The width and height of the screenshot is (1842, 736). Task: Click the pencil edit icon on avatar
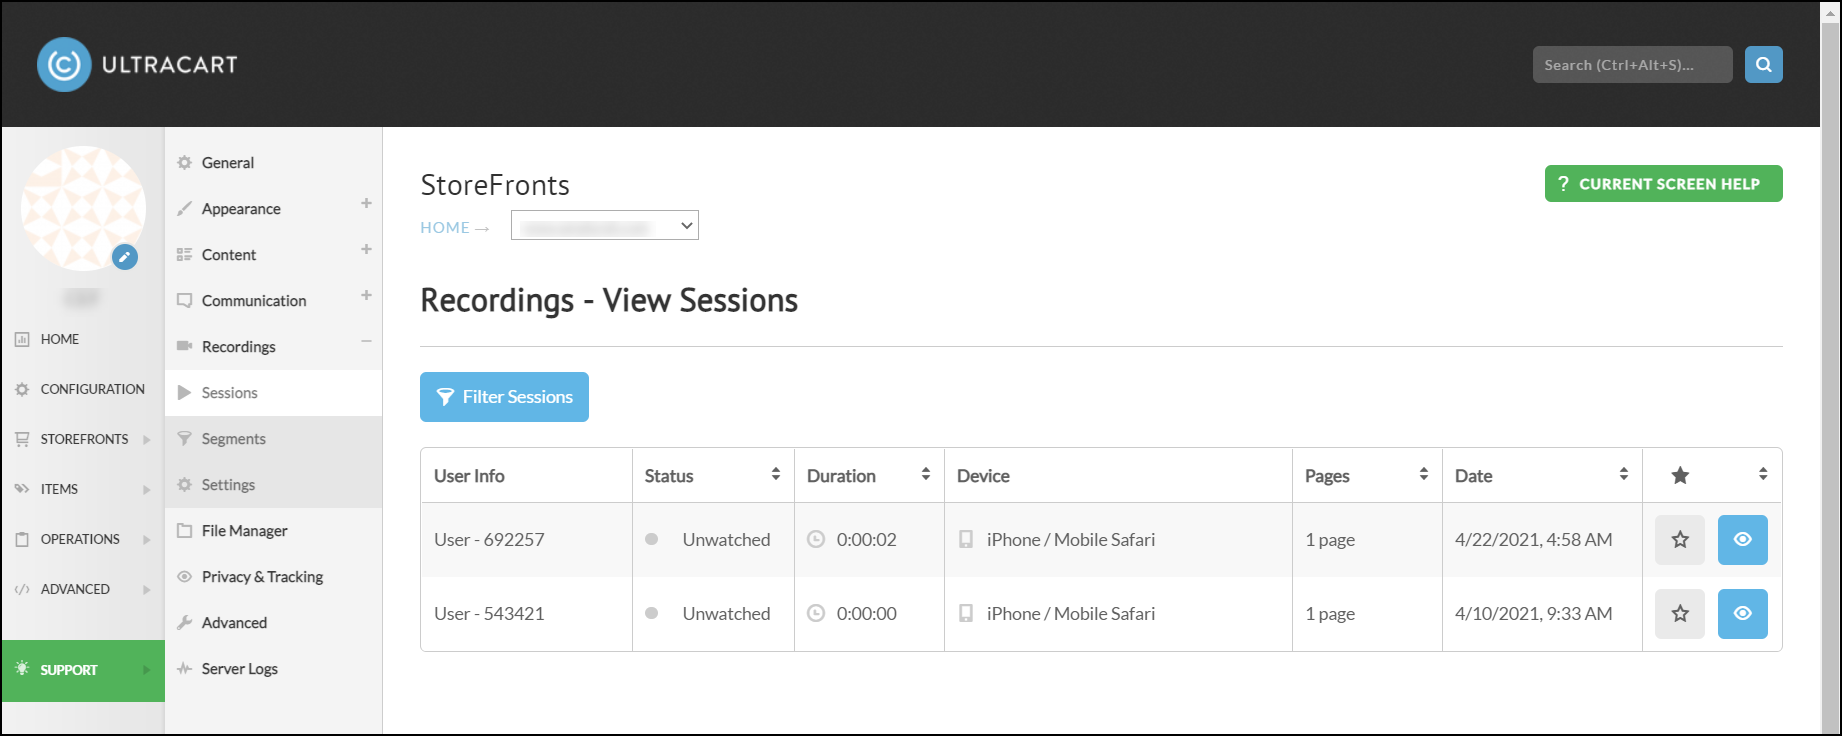click(124, 257)
